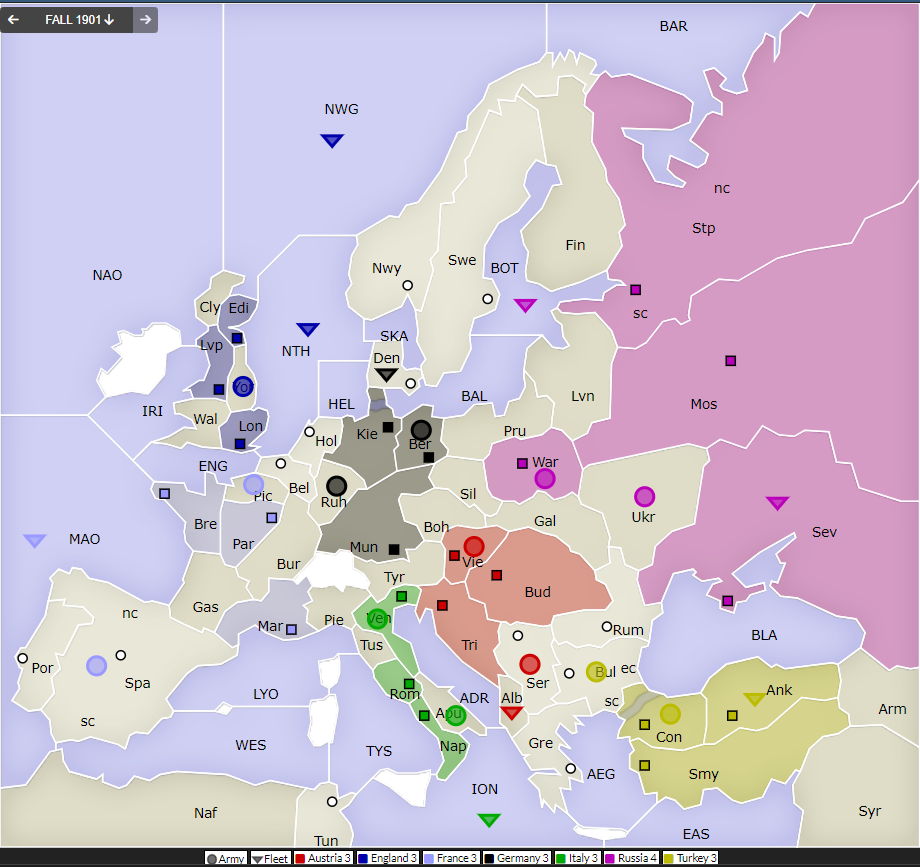
Task: Click the France 3 legend entry
Action: click(451, 858)
